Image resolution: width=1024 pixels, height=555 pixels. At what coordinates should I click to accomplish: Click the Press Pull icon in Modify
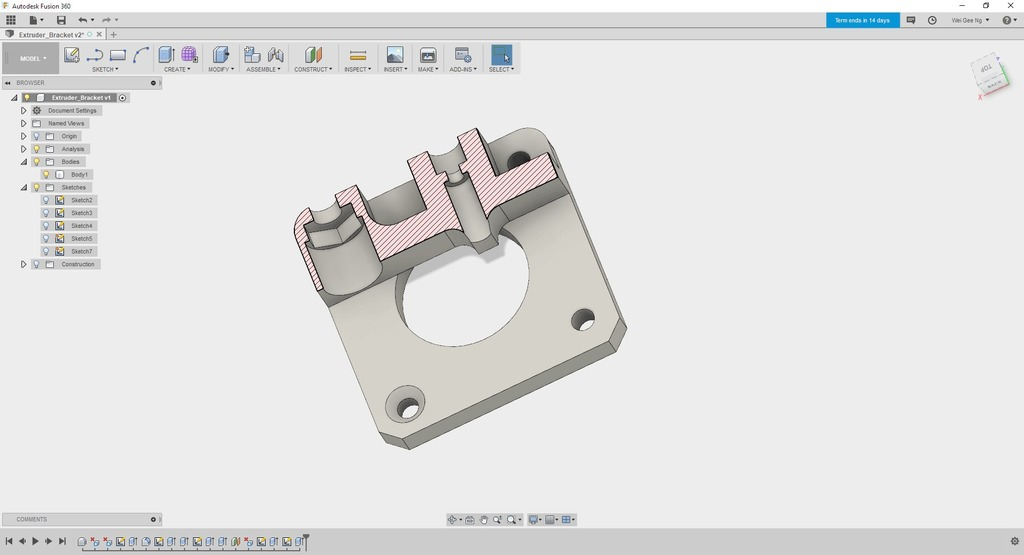click(220, 55)
